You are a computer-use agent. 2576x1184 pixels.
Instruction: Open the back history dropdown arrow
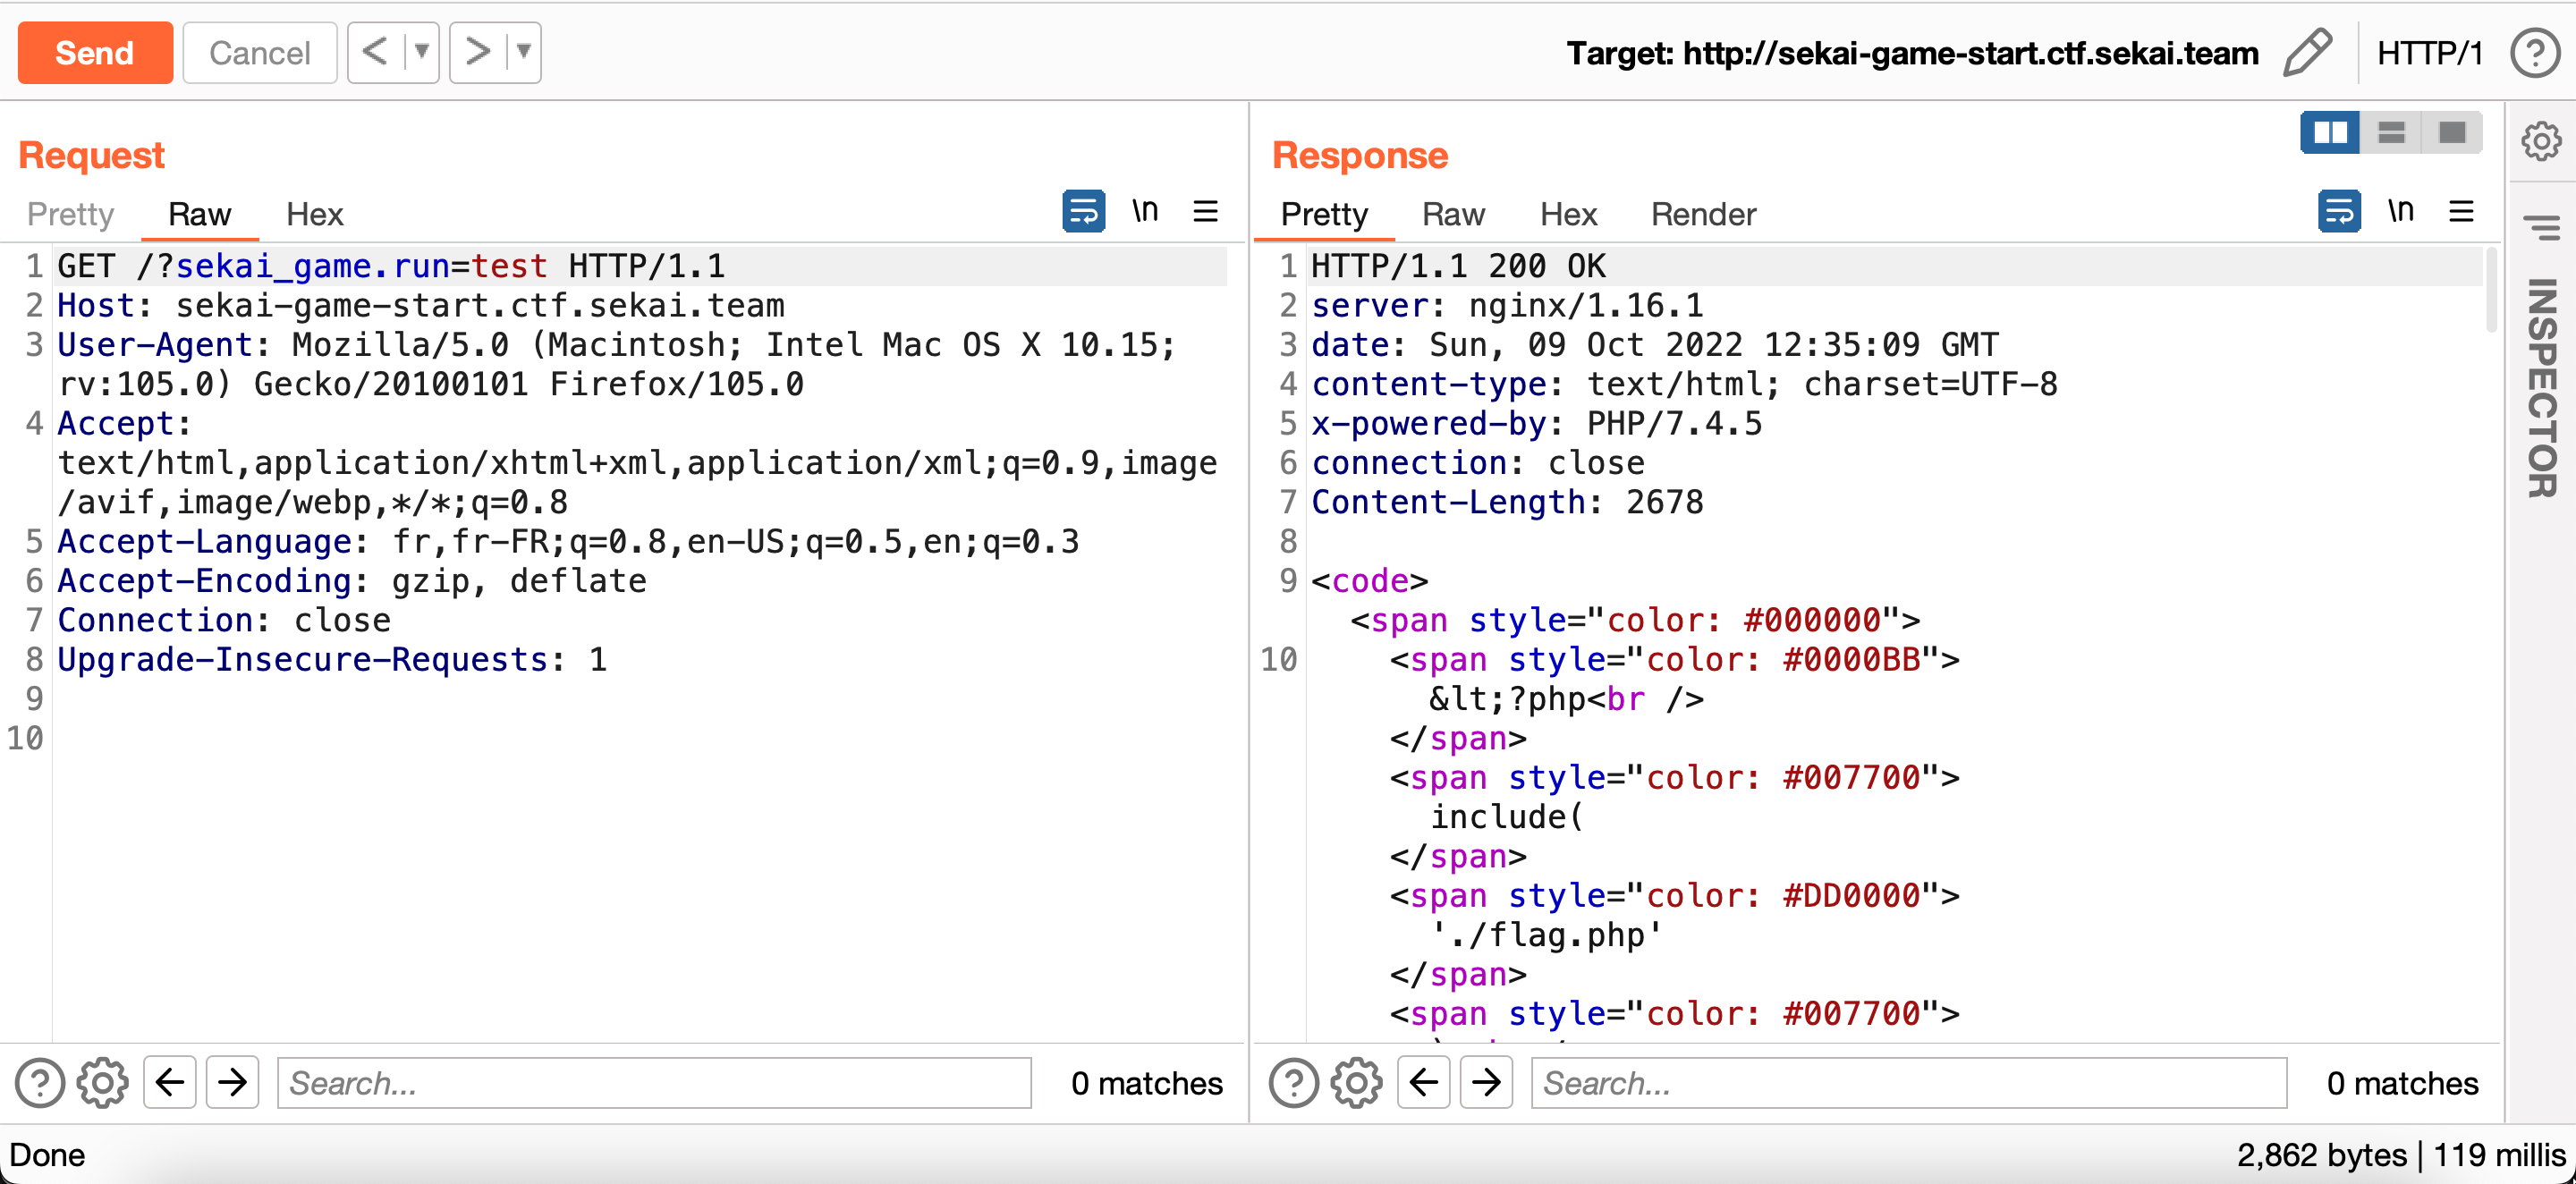click(422, 51)
